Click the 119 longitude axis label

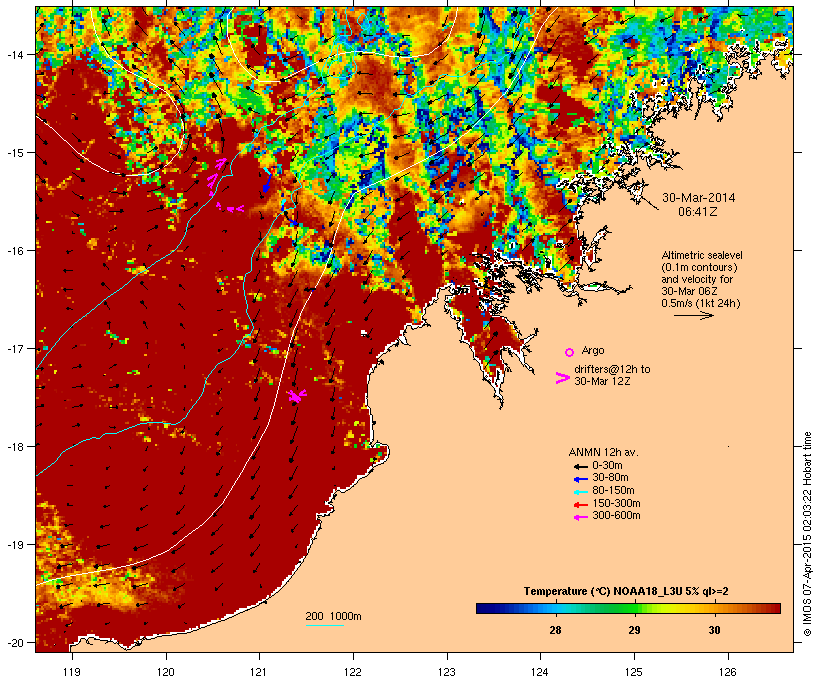pos(72,672)
